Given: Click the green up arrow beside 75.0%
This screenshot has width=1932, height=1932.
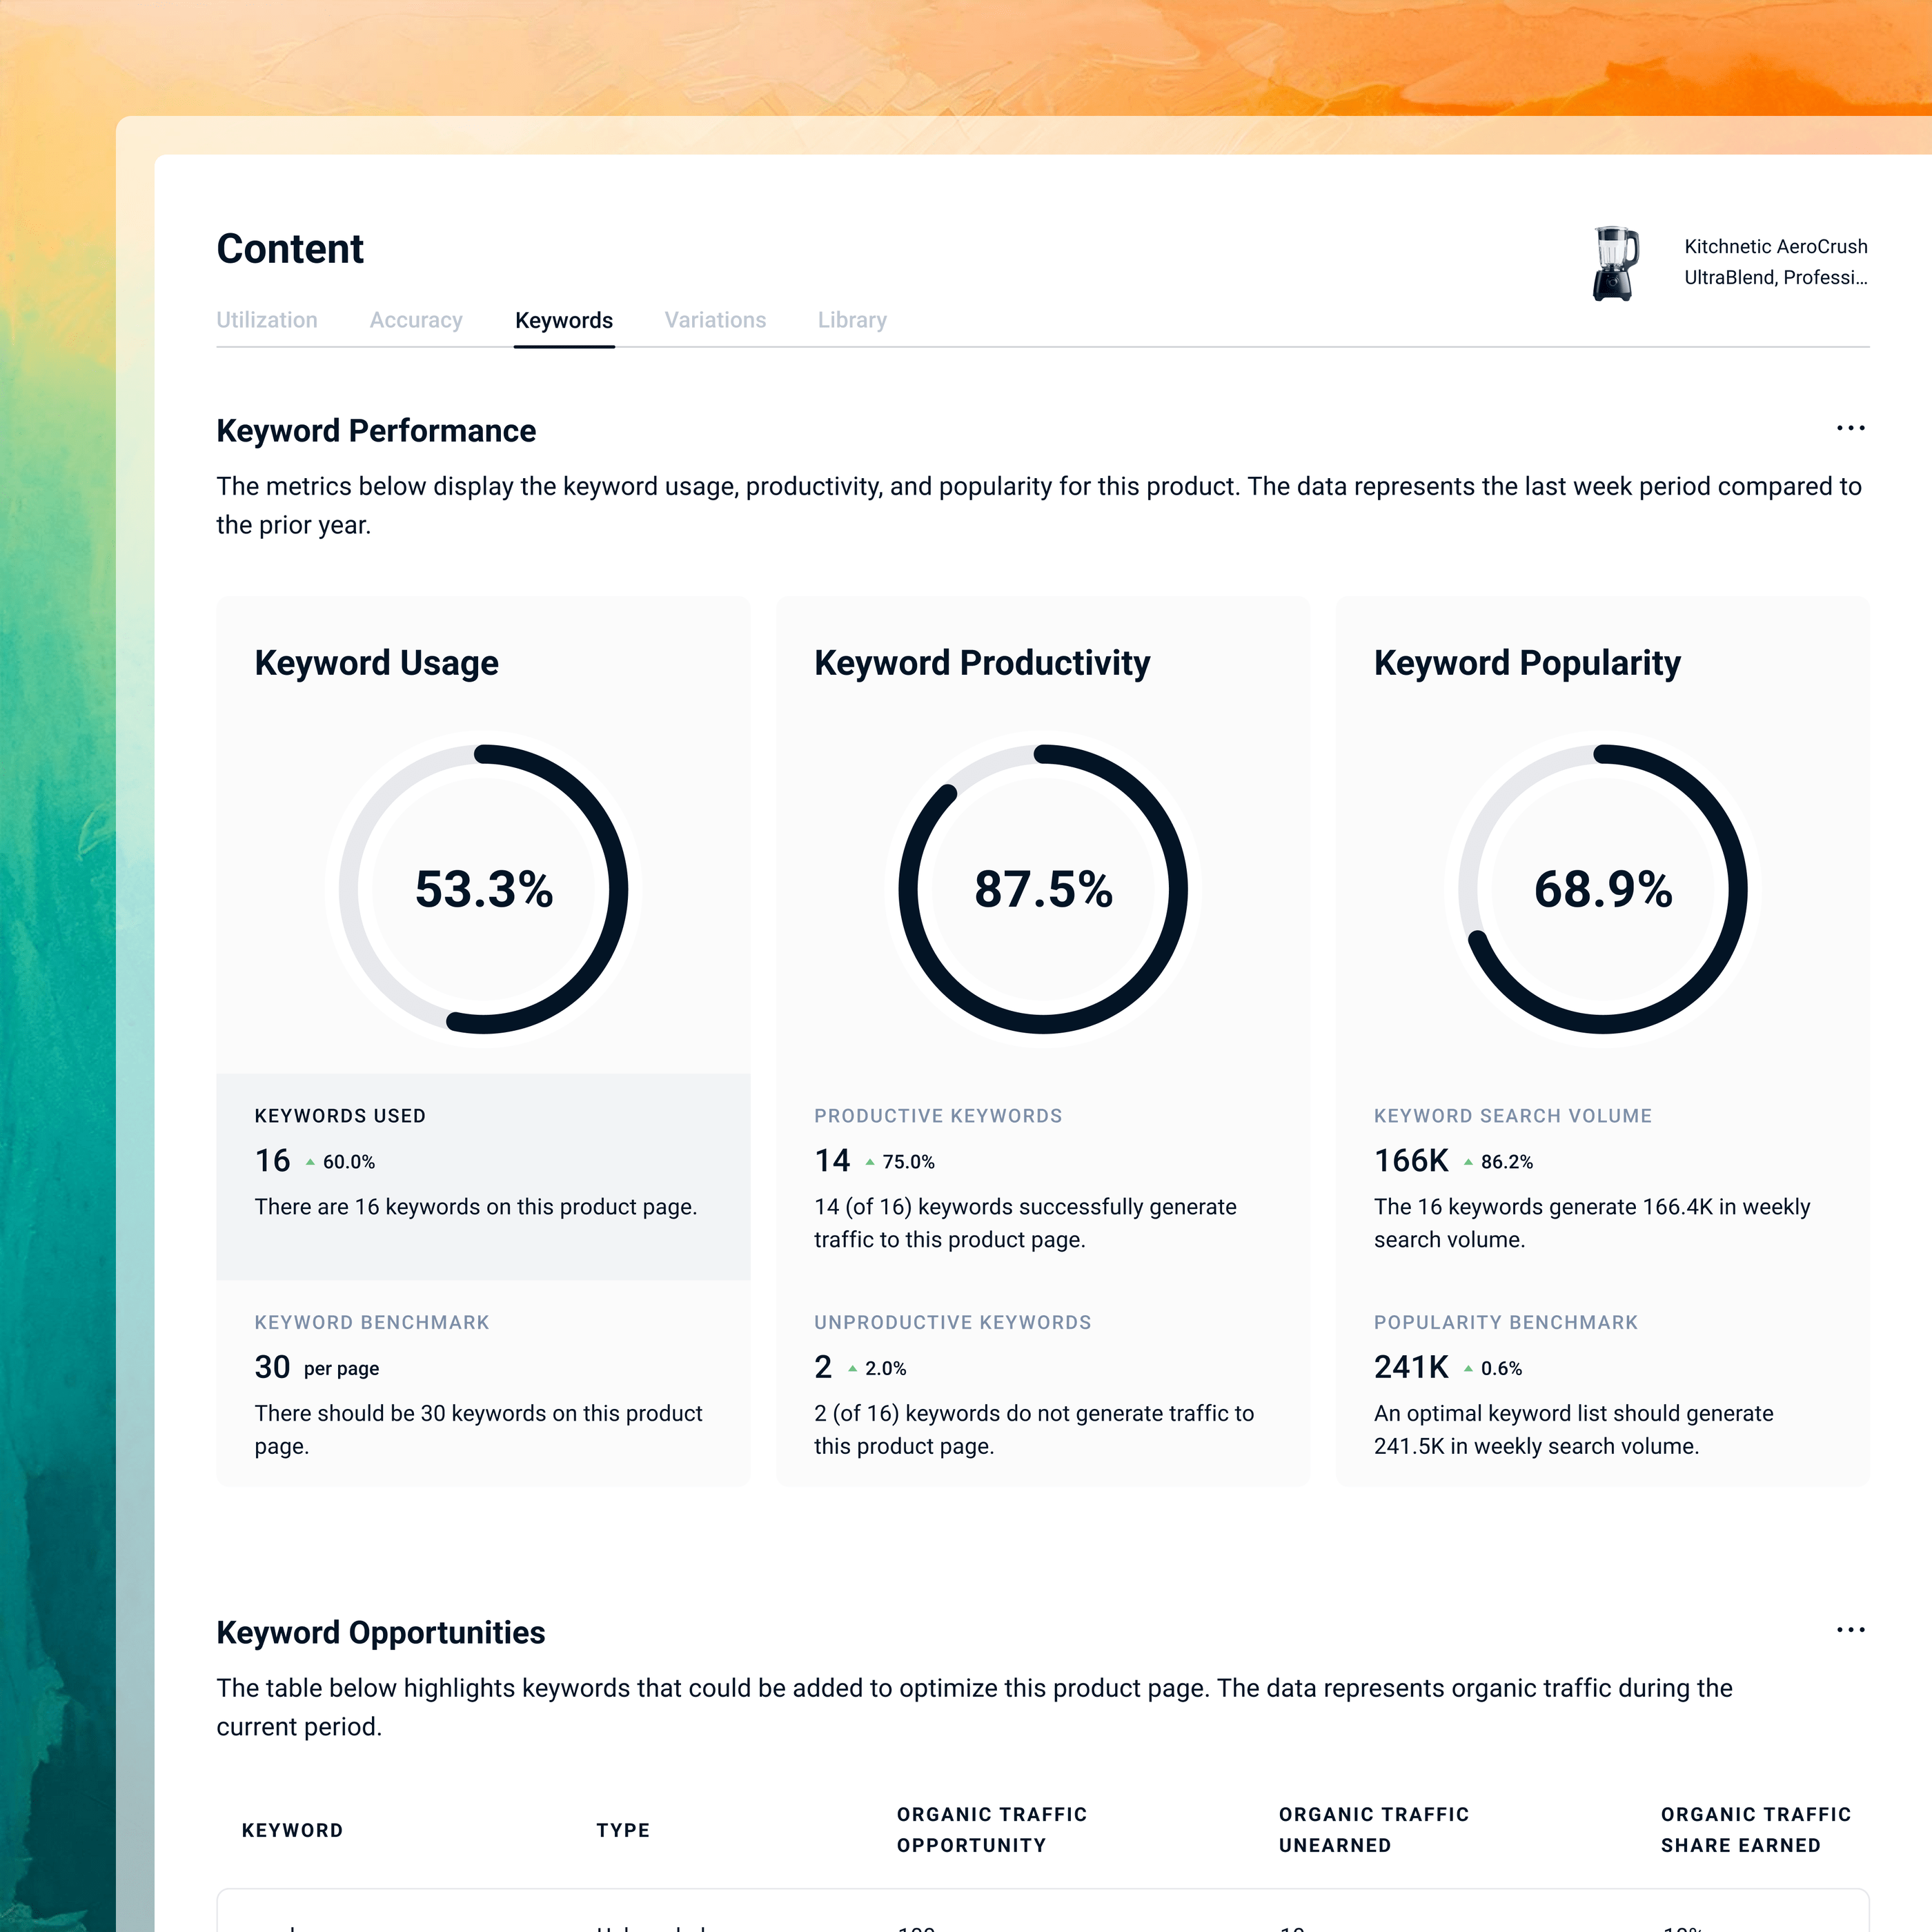Looking at the screenshot, I should [x=870, y=1162].
